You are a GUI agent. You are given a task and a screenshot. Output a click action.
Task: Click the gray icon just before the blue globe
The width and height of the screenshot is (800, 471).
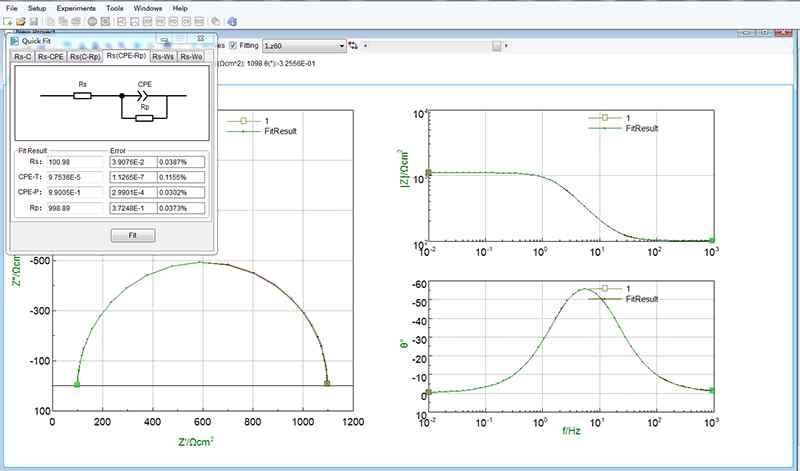tap(216, 21)
